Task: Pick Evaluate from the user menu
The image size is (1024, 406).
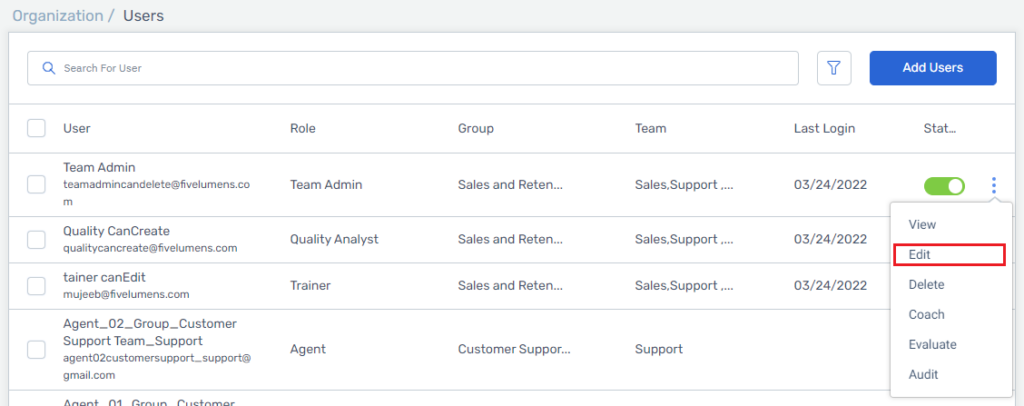Action: pyautogui.click(x=932, y=345)
